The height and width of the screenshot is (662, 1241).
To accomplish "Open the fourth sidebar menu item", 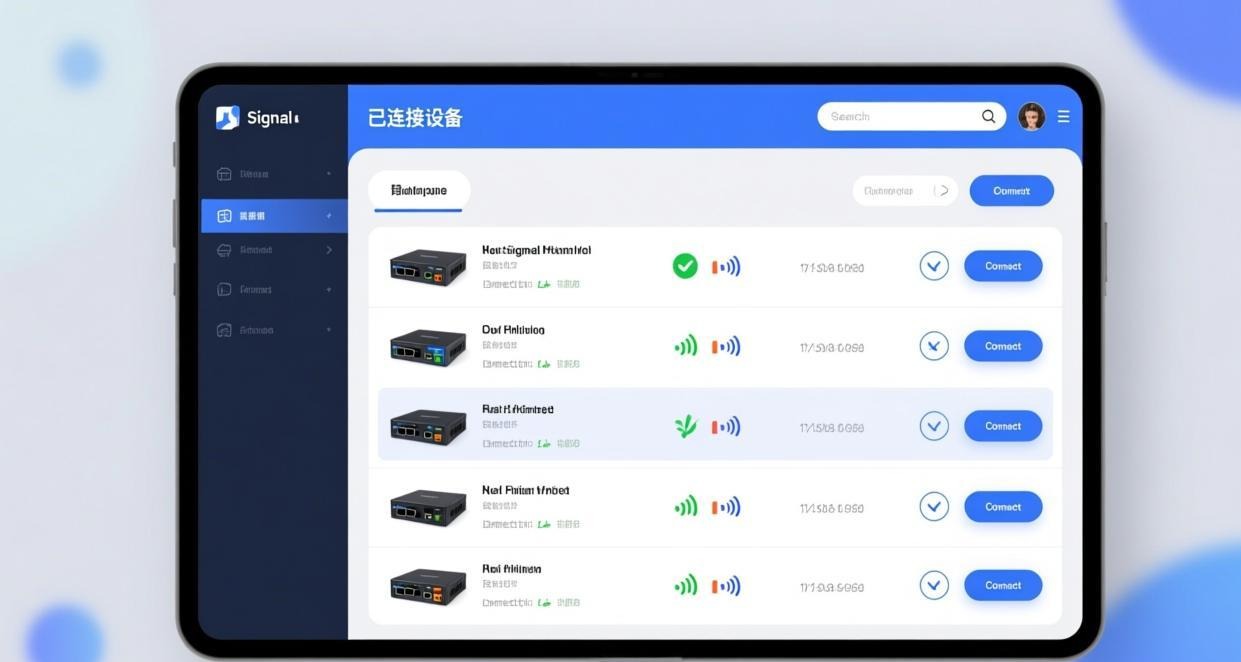I will pyautogui.click(x=274, y=290).
